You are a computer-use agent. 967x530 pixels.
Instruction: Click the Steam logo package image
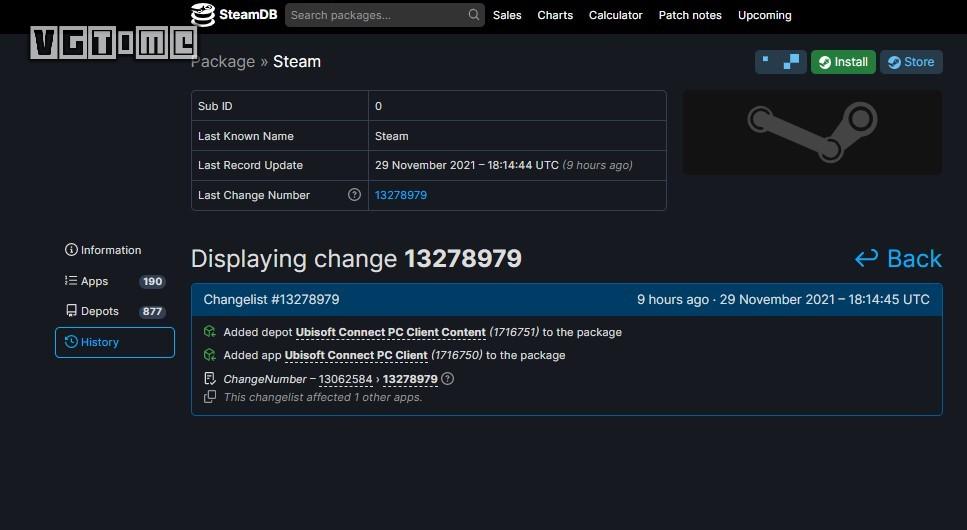(811, 132)
